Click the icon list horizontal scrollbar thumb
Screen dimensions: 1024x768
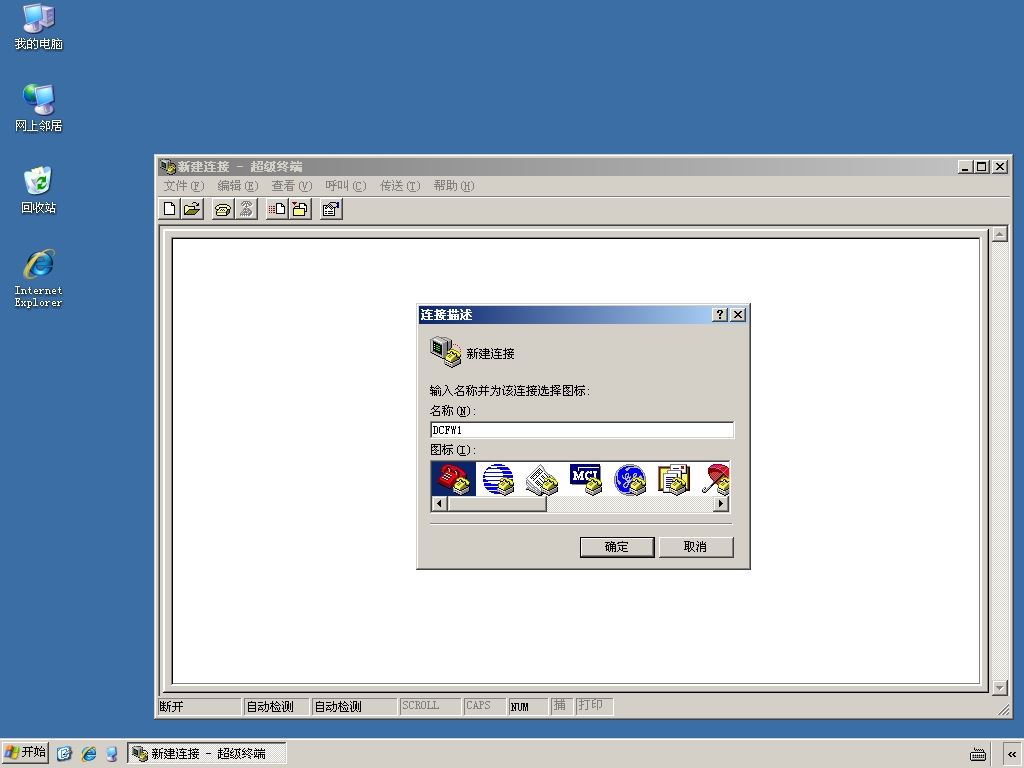pyautogui.click(x=497, y=504)
